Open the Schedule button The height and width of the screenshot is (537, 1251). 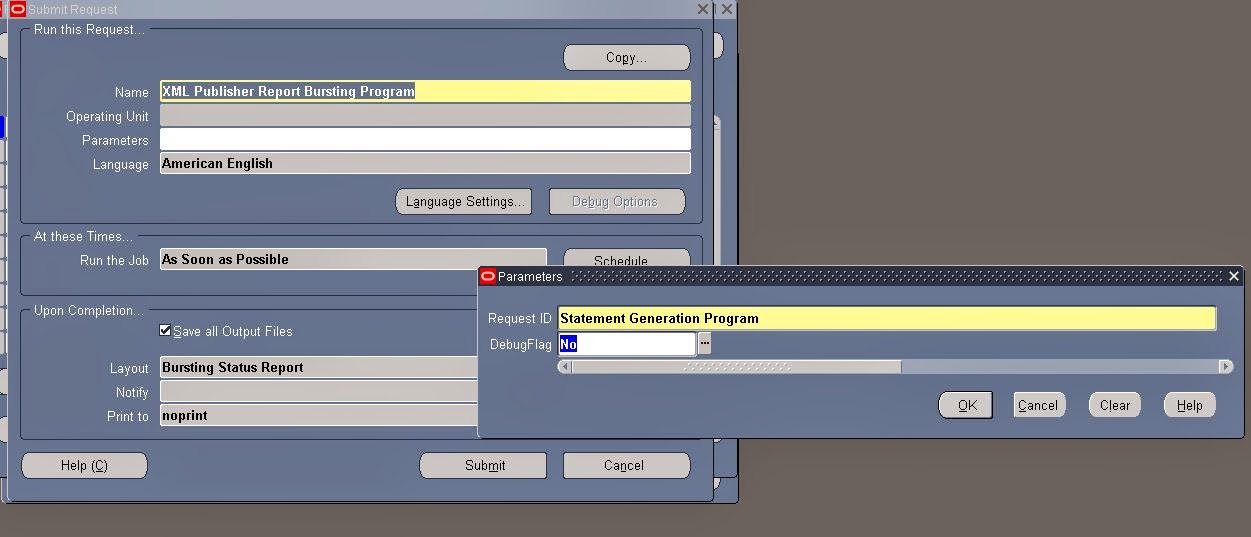point(626,259)
